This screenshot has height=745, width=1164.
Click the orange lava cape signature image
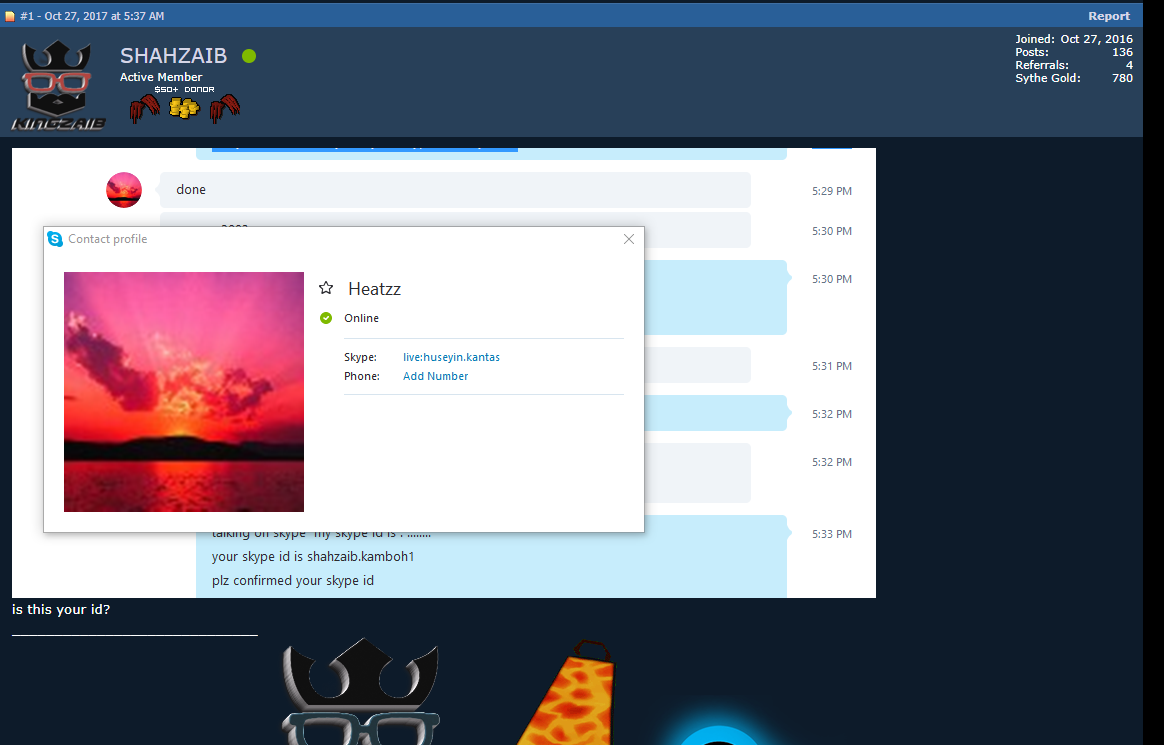point(566,692)
